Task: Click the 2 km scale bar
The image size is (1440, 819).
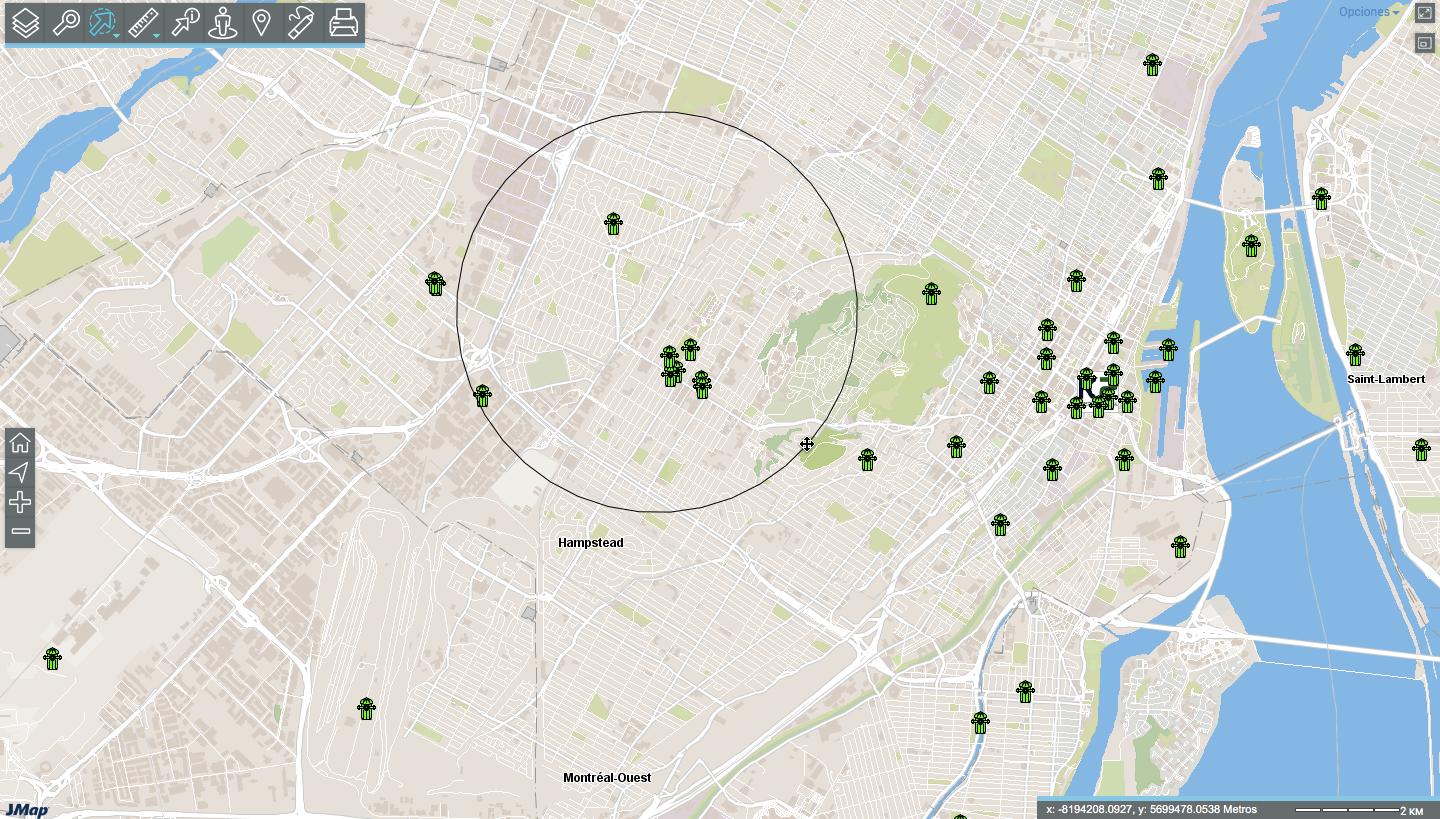Action: click(x=1359, y=809)
